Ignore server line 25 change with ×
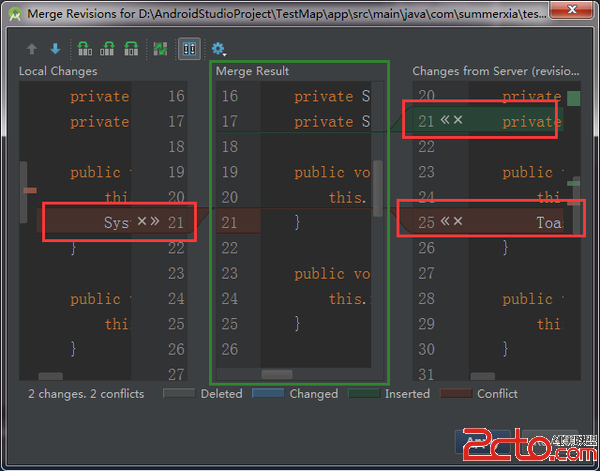The image size is (600, 471). pyautogui.click(x=458, y=221)
